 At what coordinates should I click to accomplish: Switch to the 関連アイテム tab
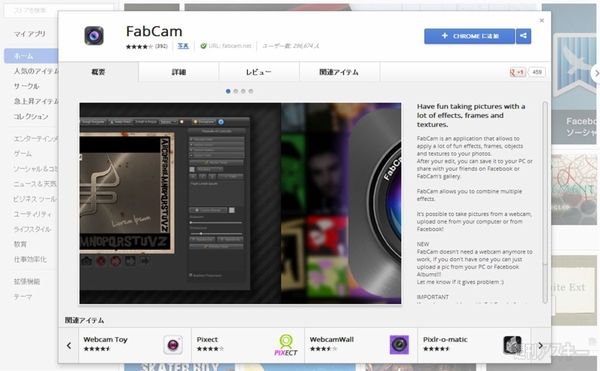coord(339,72)
